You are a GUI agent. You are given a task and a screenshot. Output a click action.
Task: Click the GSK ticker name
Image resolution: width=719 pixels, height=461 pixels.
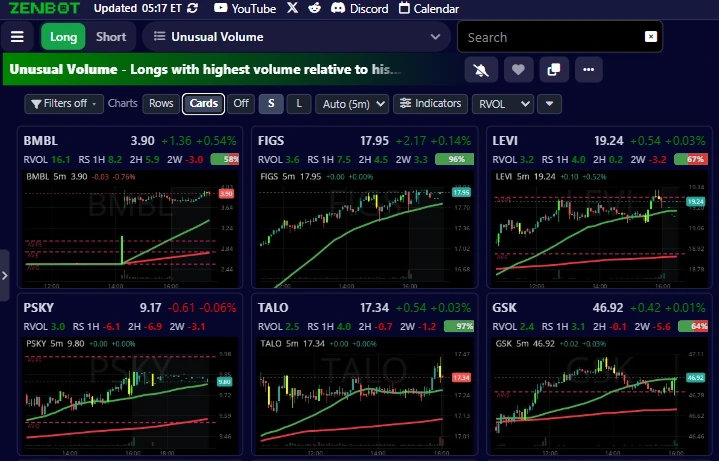pos(504,307)
